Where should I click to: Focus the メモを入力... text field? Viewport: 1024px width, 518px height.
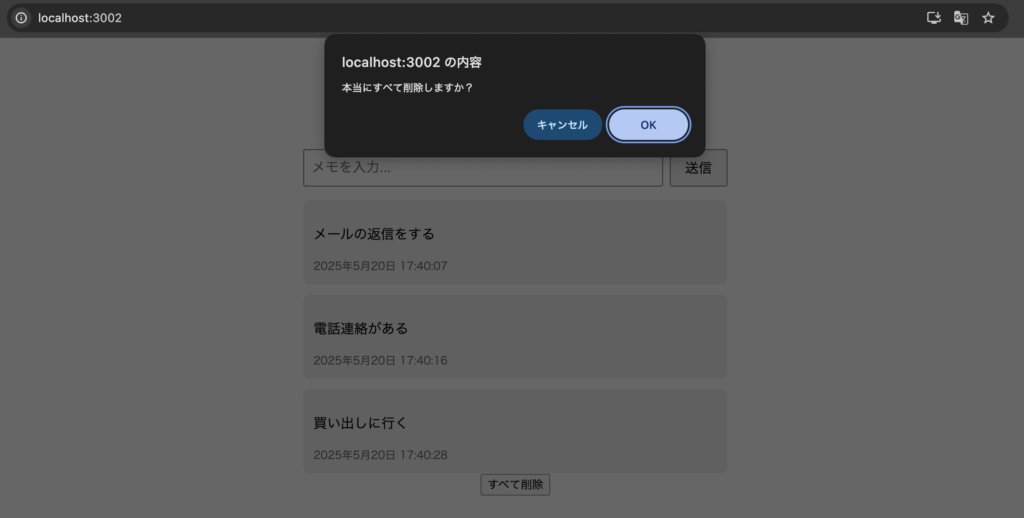(x=483, y=168)
